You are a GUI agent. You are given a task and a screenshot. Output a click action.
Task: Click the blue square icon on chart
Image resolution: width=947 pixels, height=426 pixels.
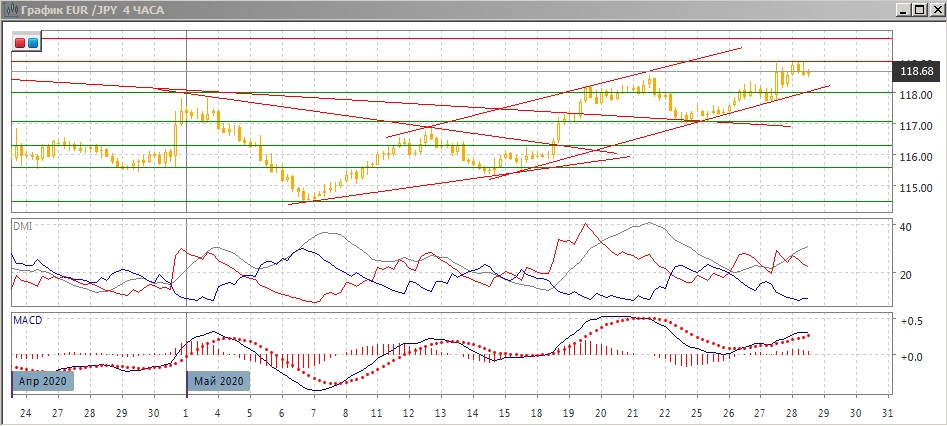click(32, 43)
